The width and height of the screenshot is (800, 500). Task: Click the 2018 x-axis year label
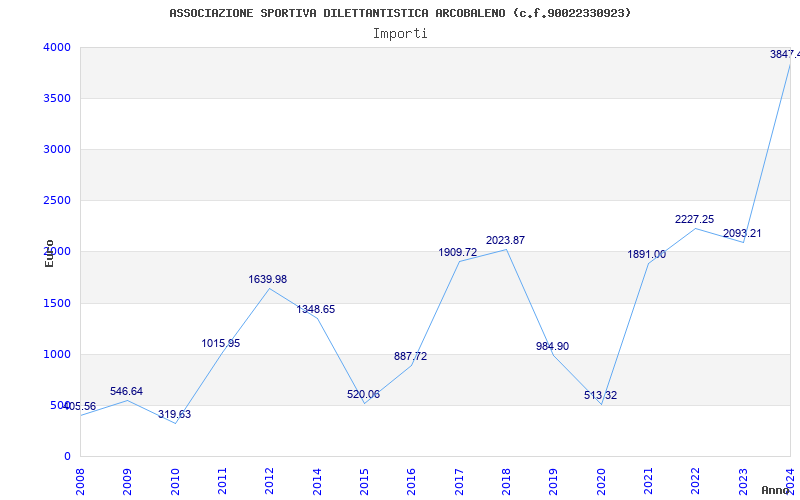click(506, 481)
